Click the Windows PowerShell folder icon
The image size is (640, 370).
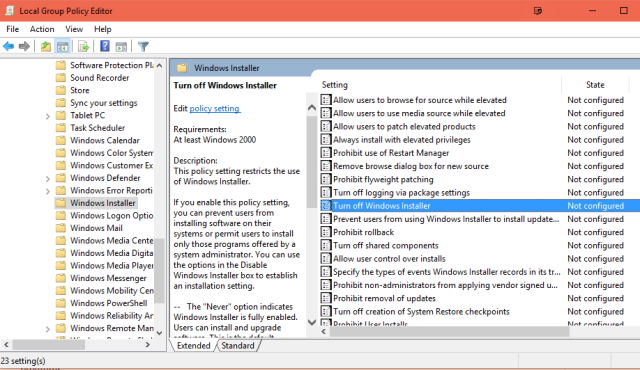(61, 303)
